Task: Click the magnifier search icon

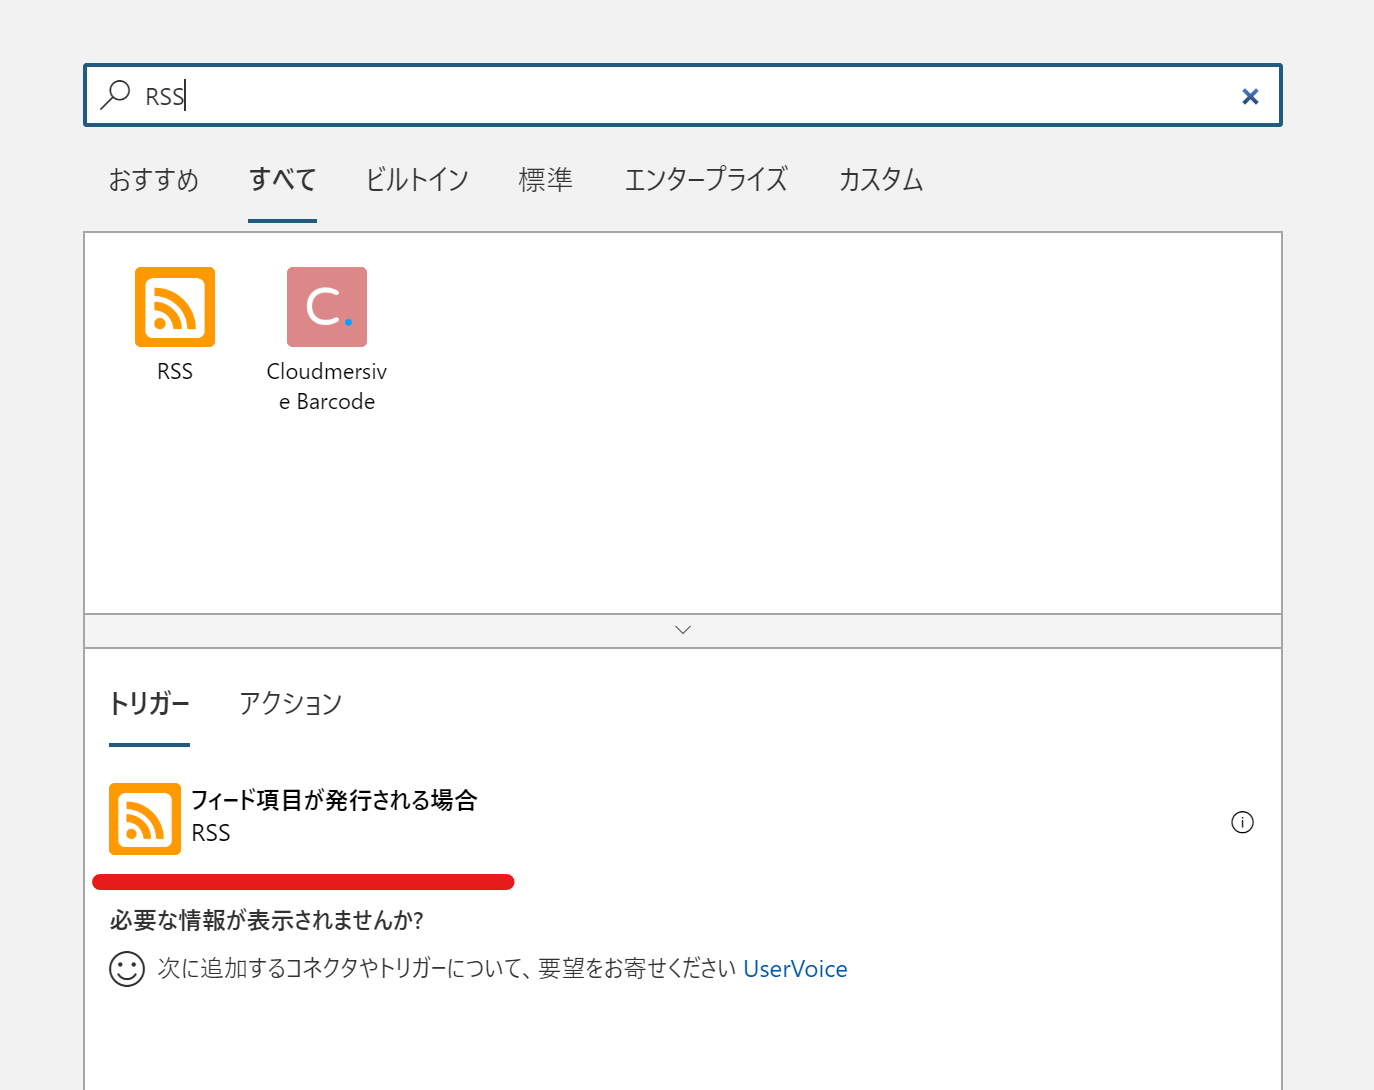Action: [x=116, y=95]
